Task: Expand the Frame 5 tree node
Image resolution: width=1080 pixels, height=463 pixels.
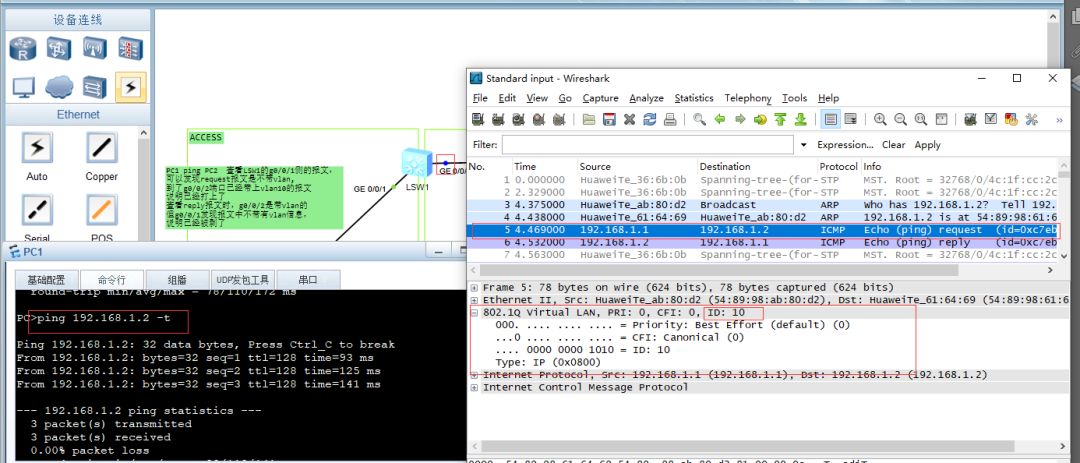Action: pyautogui.click(x=475, y=287)
